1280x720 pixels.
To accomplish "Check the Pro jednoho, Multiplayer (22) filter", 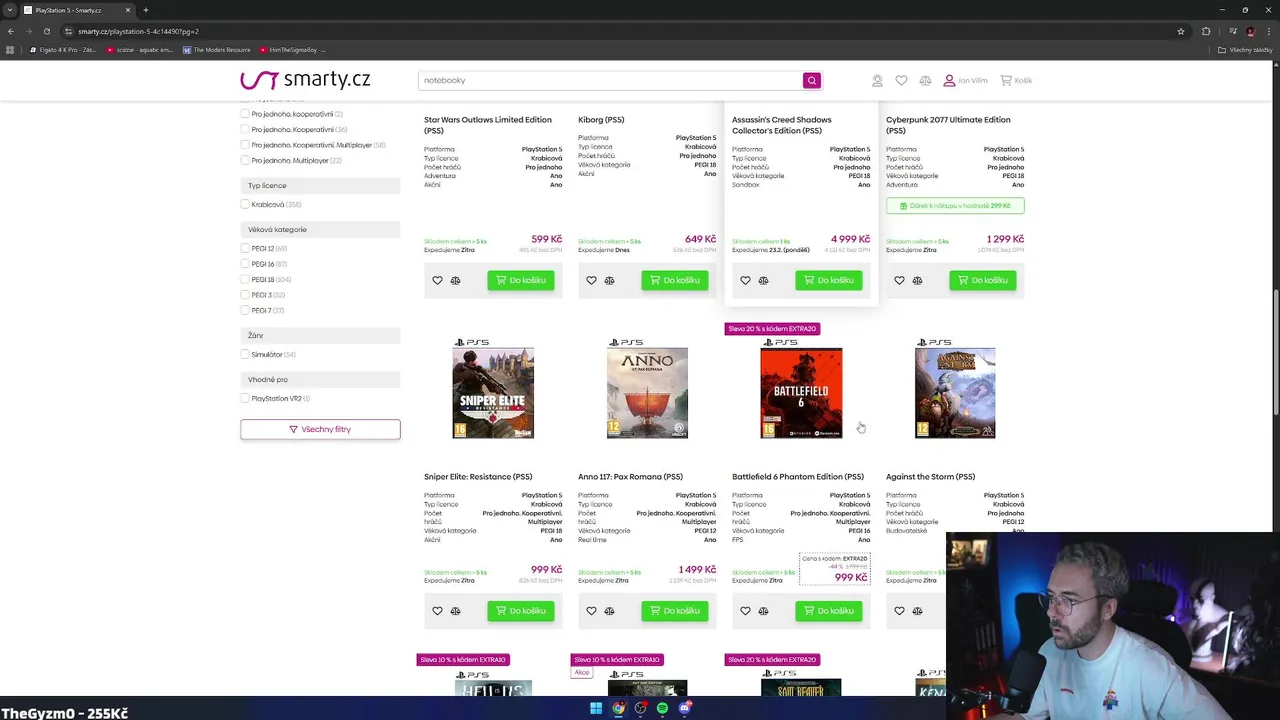I will (x=245, y=160).
